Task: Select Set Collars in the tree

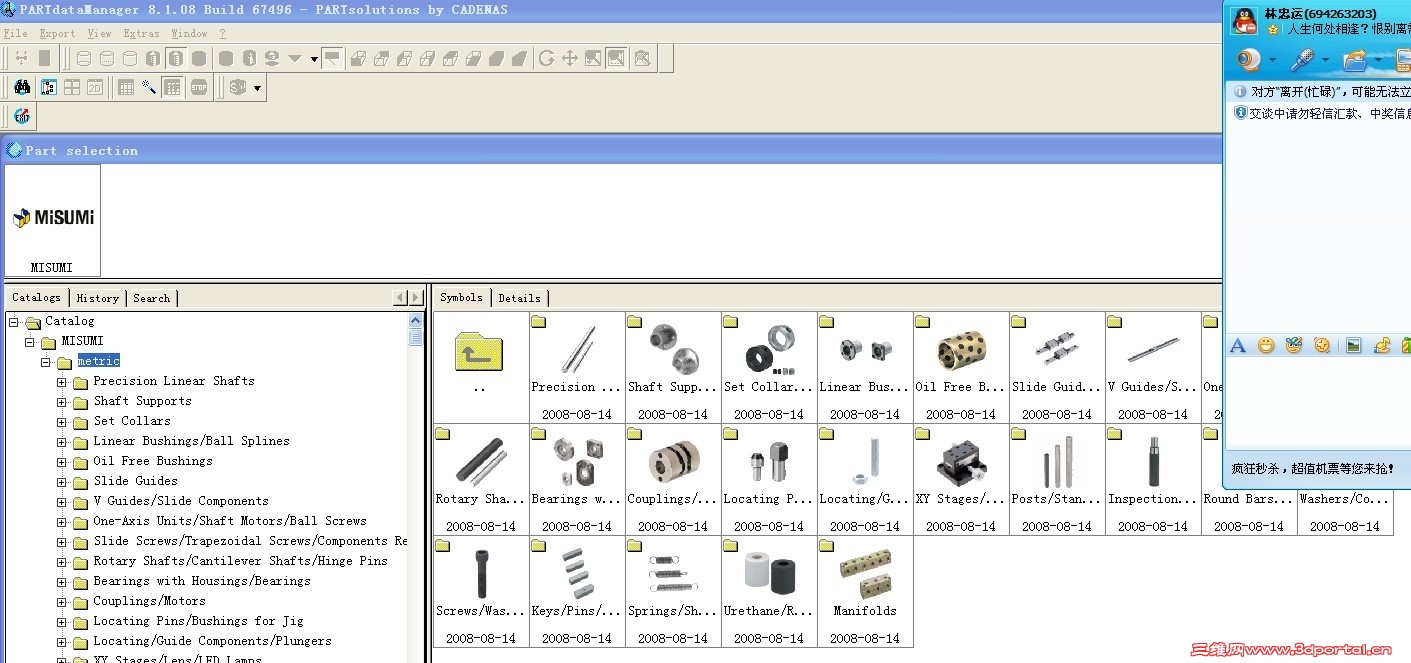Action: click(x=132, y=421)
